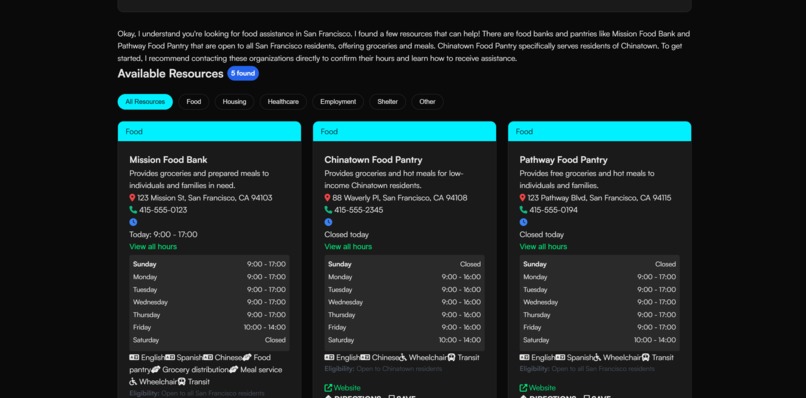Click phone icon beside 415-555-0123
The width and height of the screenshot is (806, 398).
tap(133, 210)
